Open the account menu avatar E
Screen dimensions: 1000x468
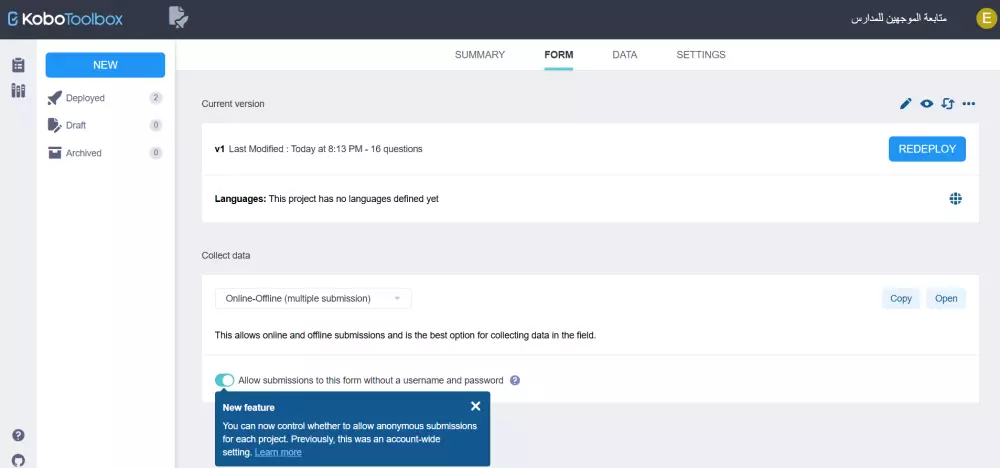[x=985, y=18]
